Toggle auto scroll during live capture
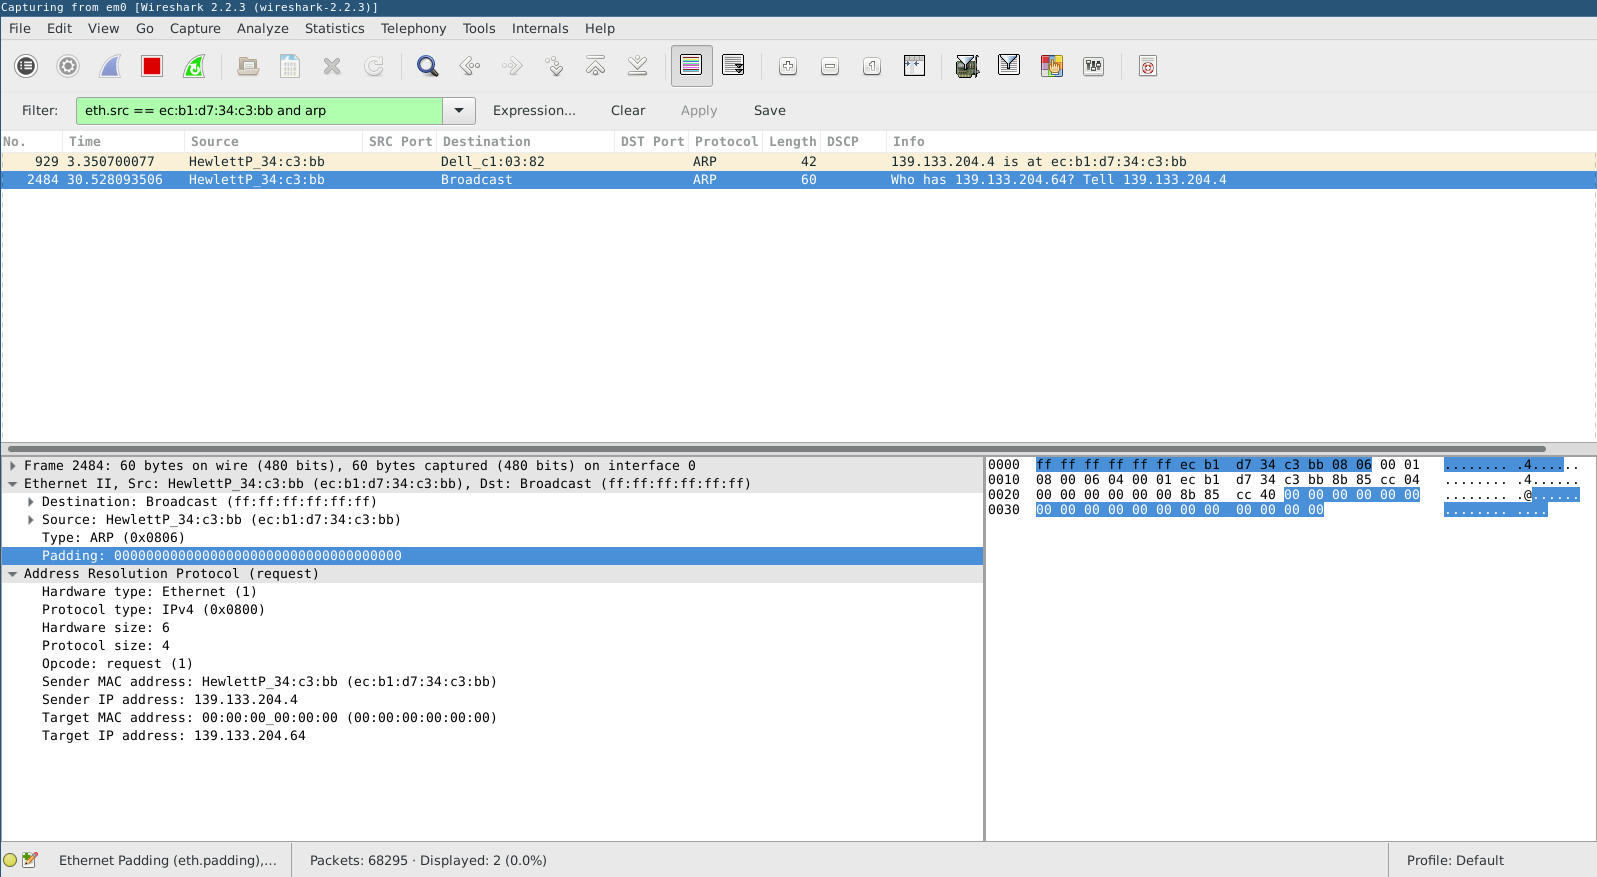Viewport: 1597px width, 877px height. (x=733, y=67)
